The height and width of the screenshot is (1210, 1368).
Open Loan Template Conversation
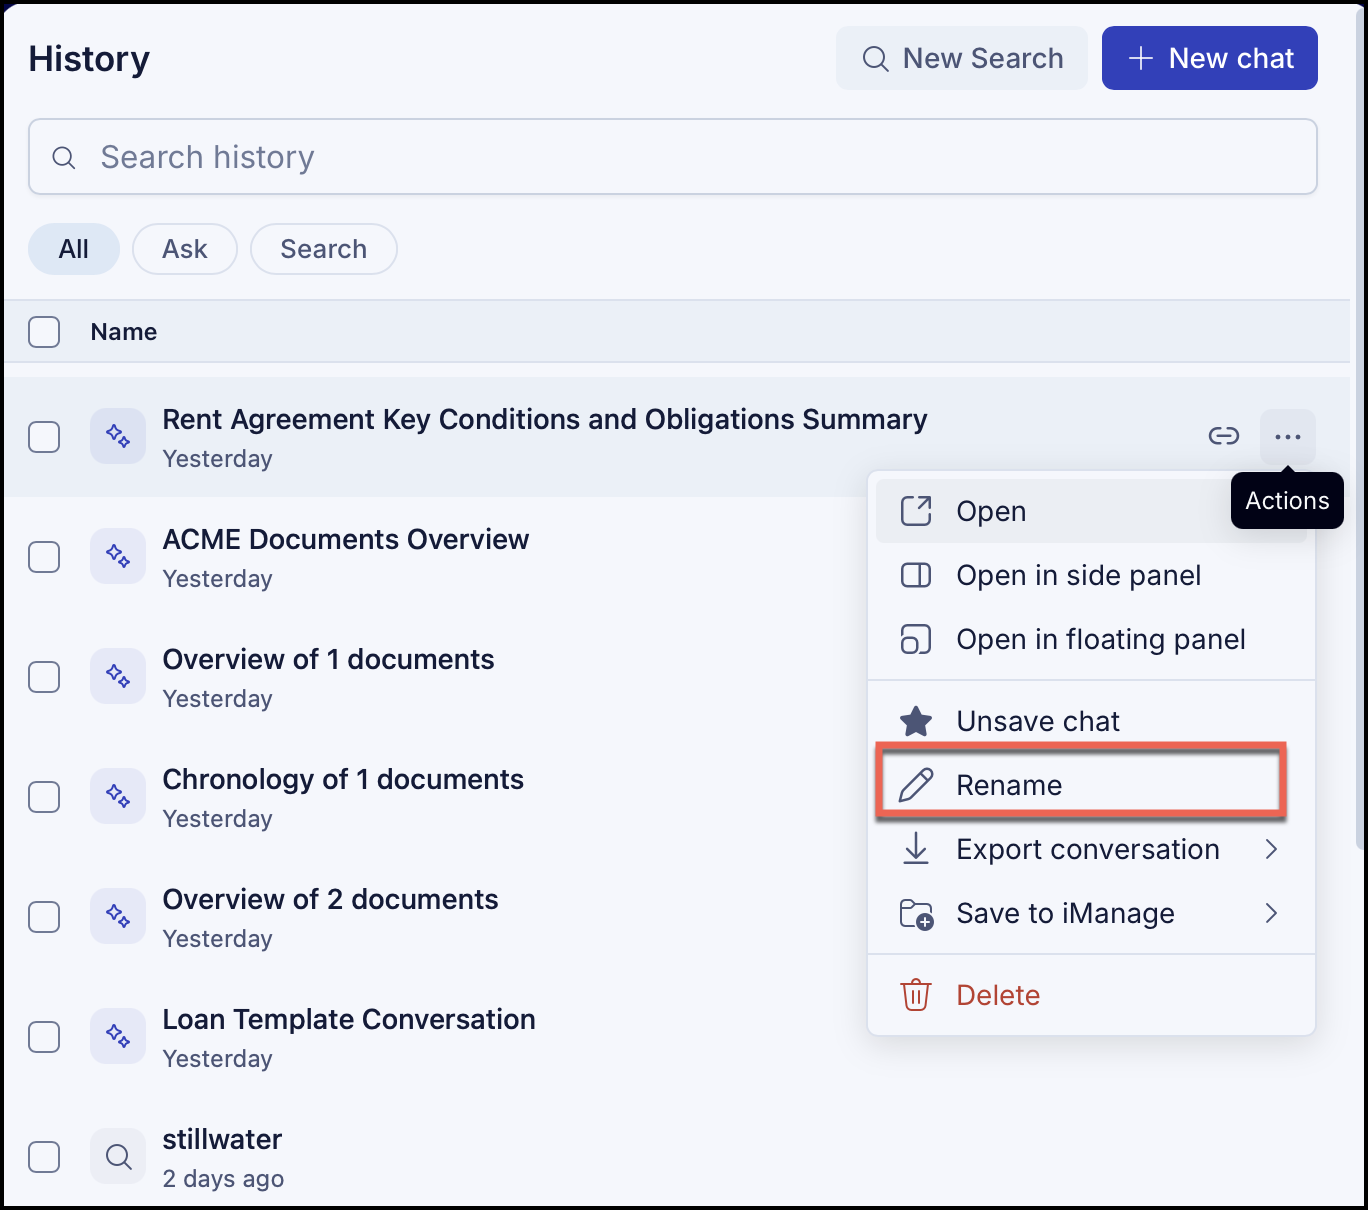[x=349, y=1019]
